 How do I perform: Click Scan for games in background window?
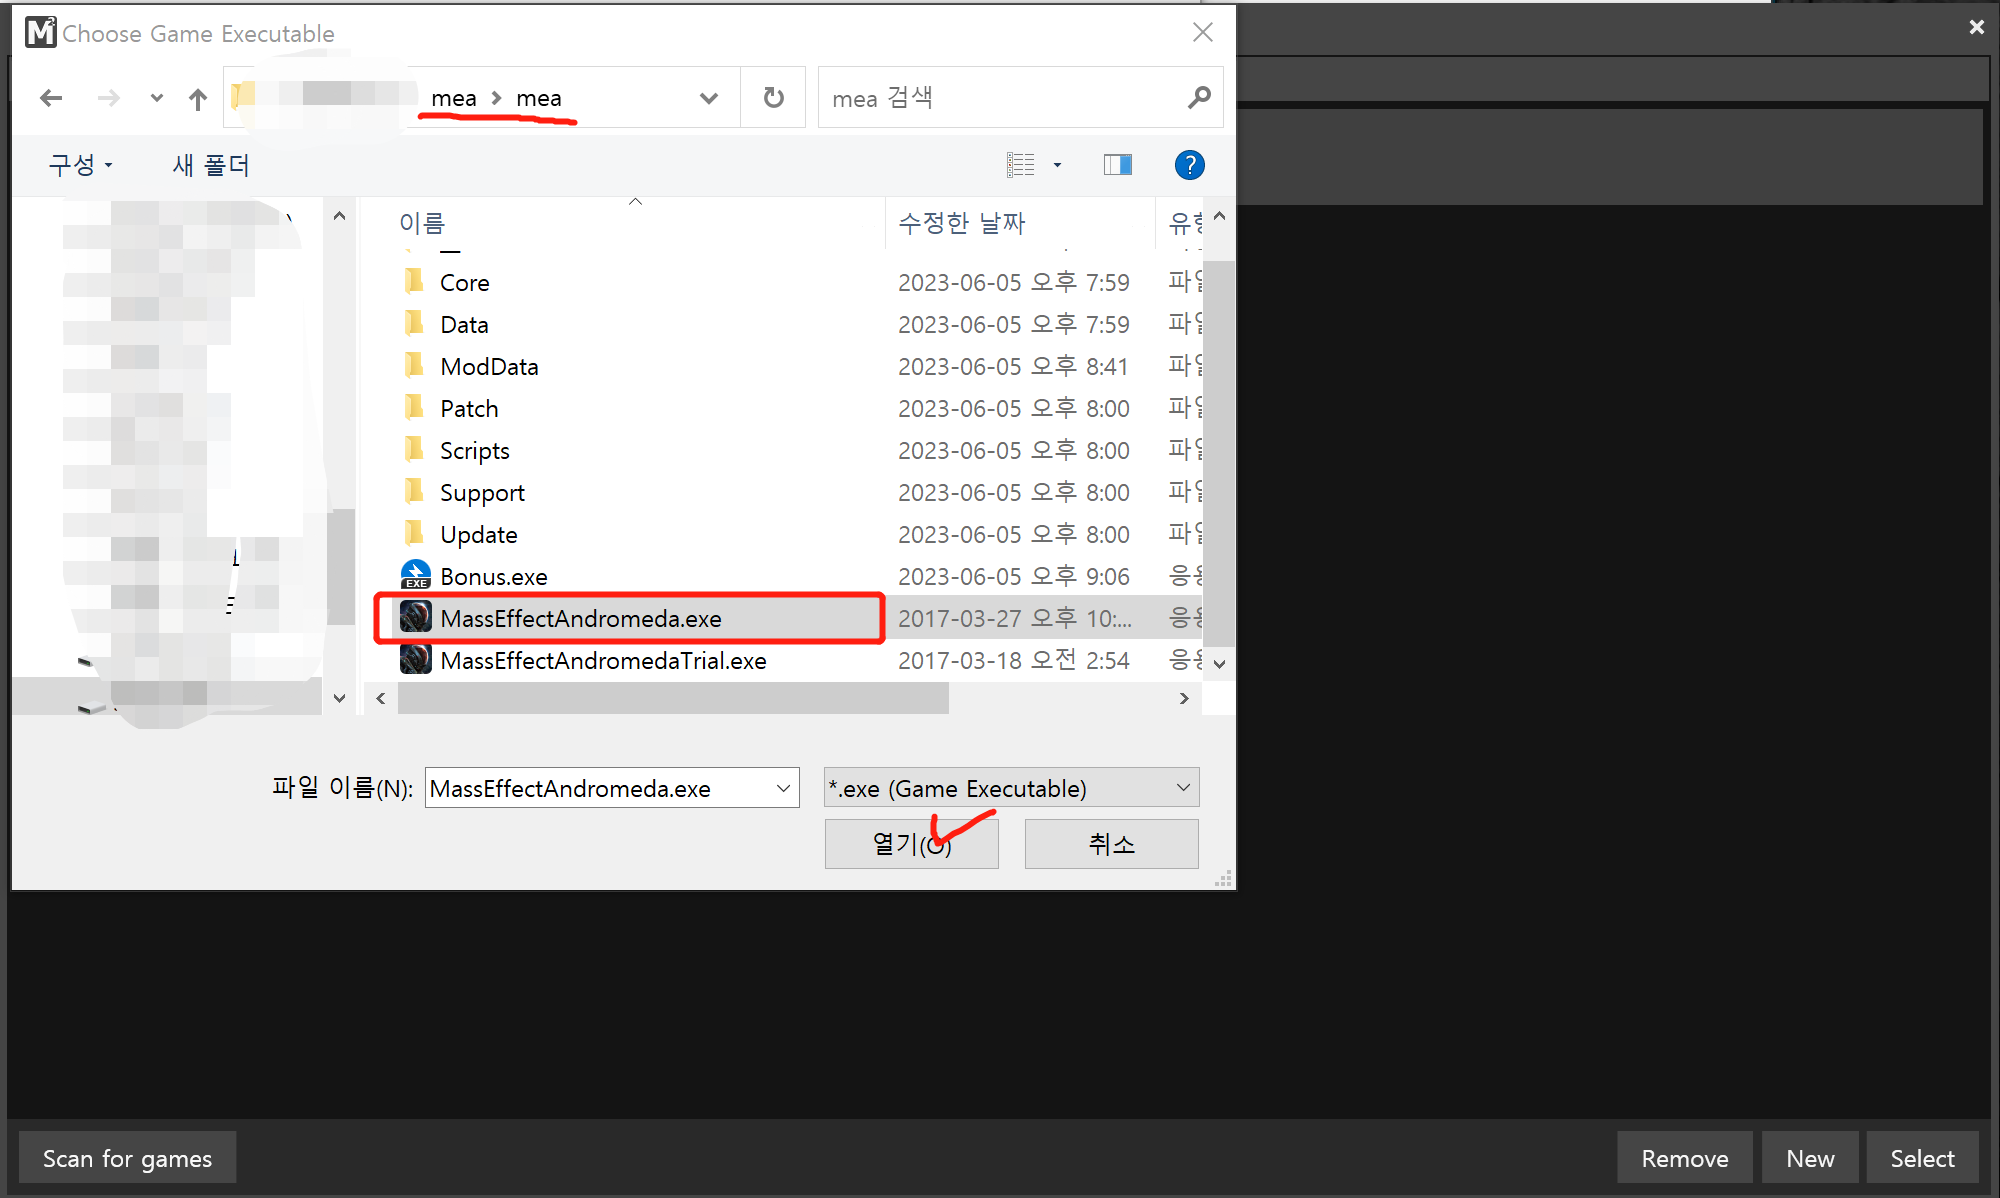coord(128,1158)
